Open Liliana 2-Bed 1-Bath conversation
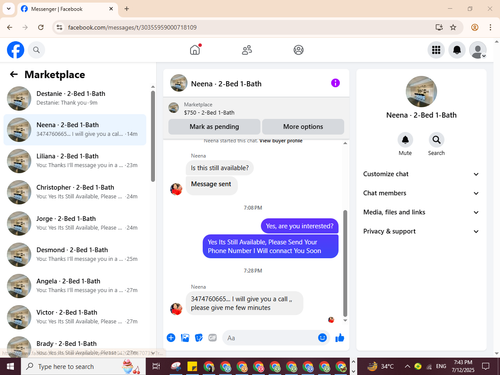The height and width of the screenshot is (375, 500). (75, 161)
